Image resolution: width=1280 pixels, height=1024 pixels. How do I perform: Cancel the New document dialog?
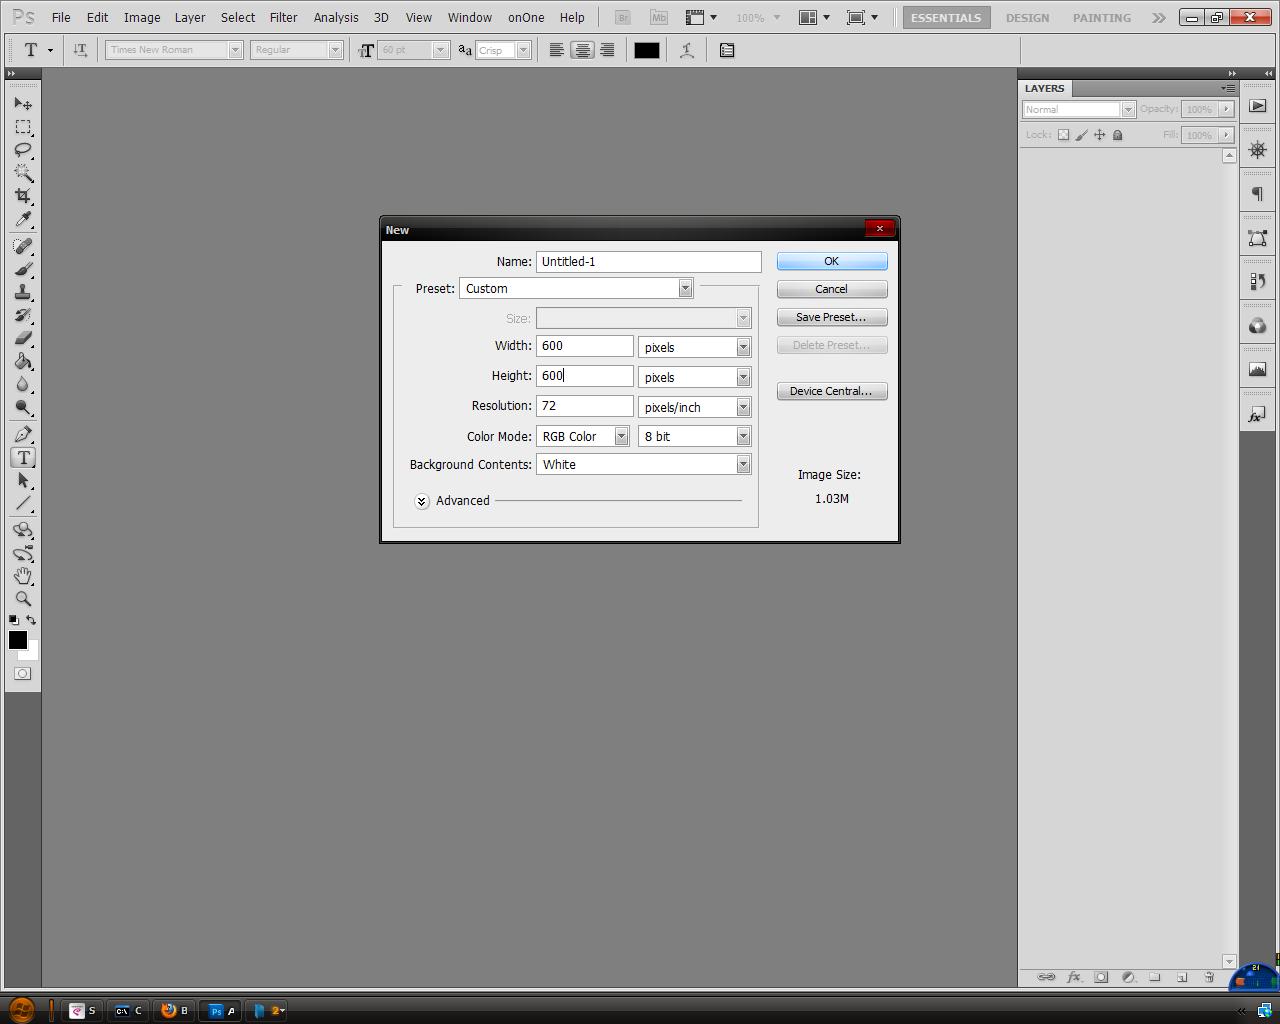832,289
